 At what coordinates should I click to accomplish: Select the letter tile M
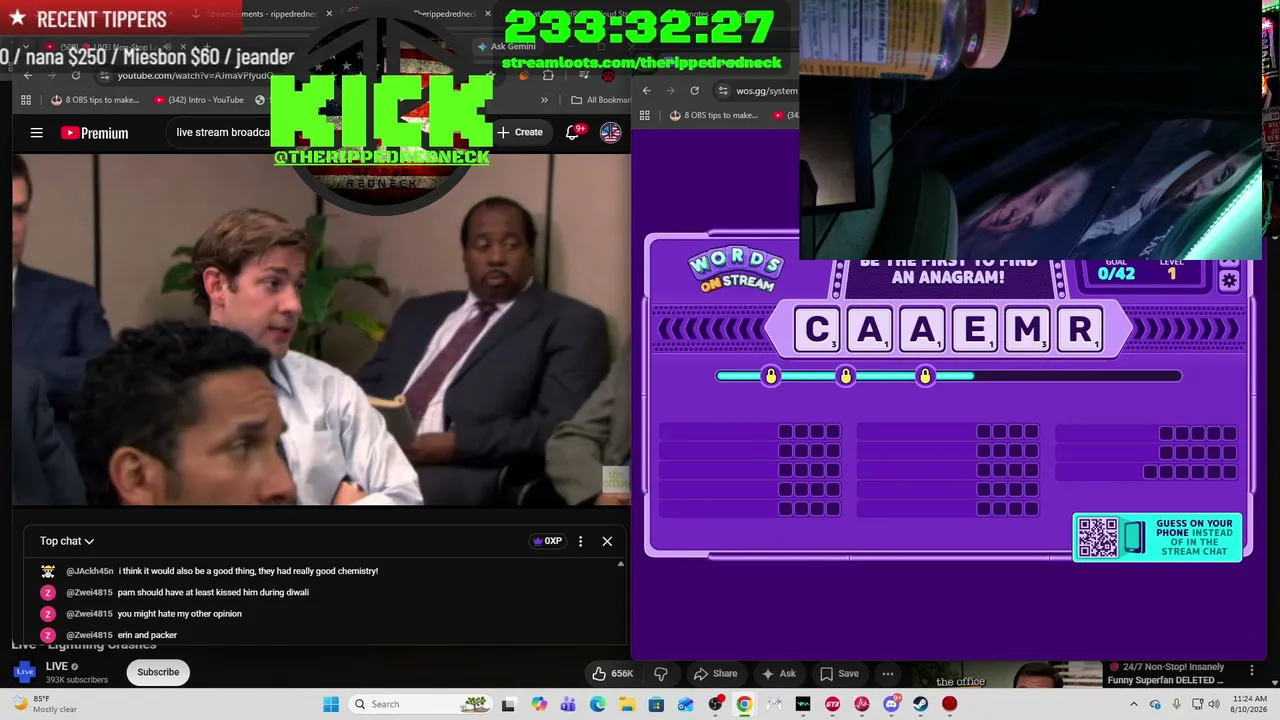point(1027,329)
